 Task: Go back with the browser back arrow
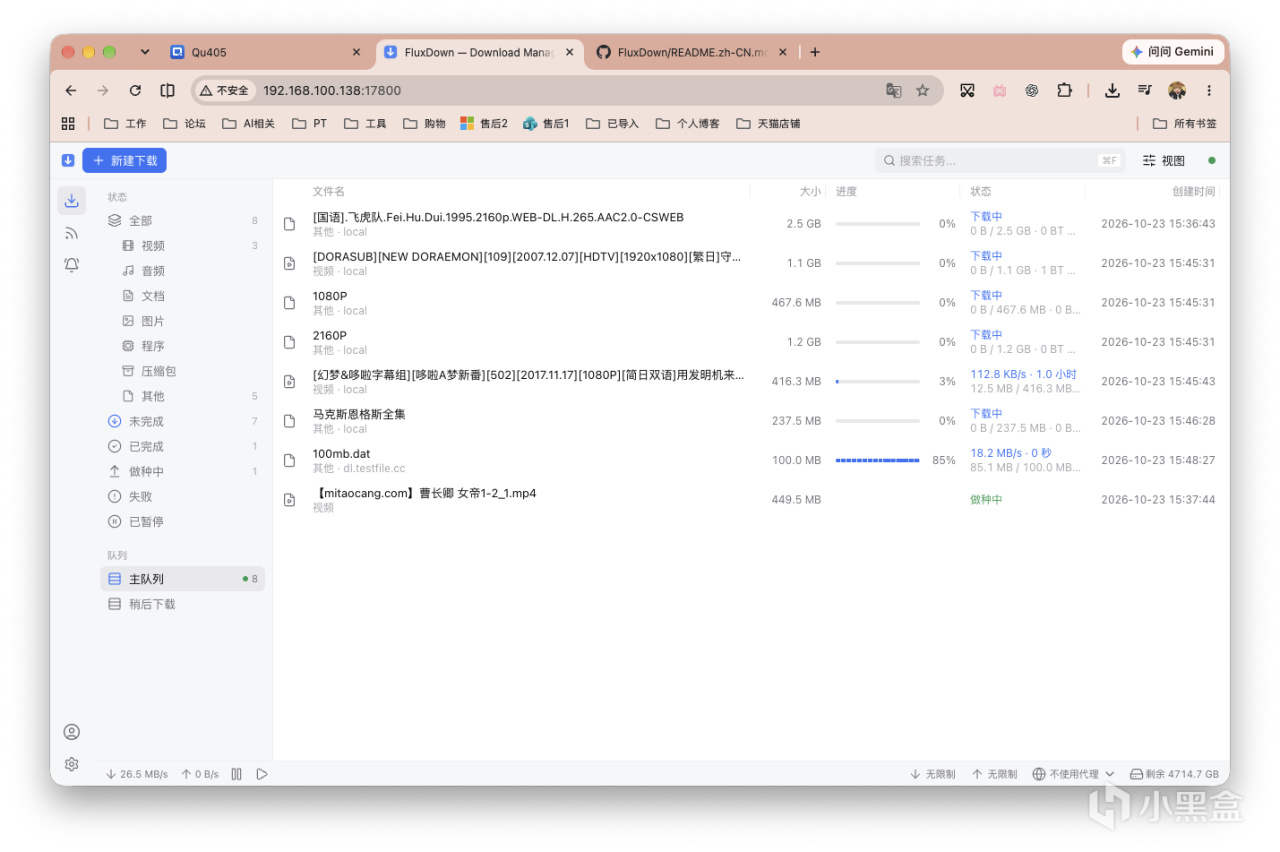tap(71, 90)
